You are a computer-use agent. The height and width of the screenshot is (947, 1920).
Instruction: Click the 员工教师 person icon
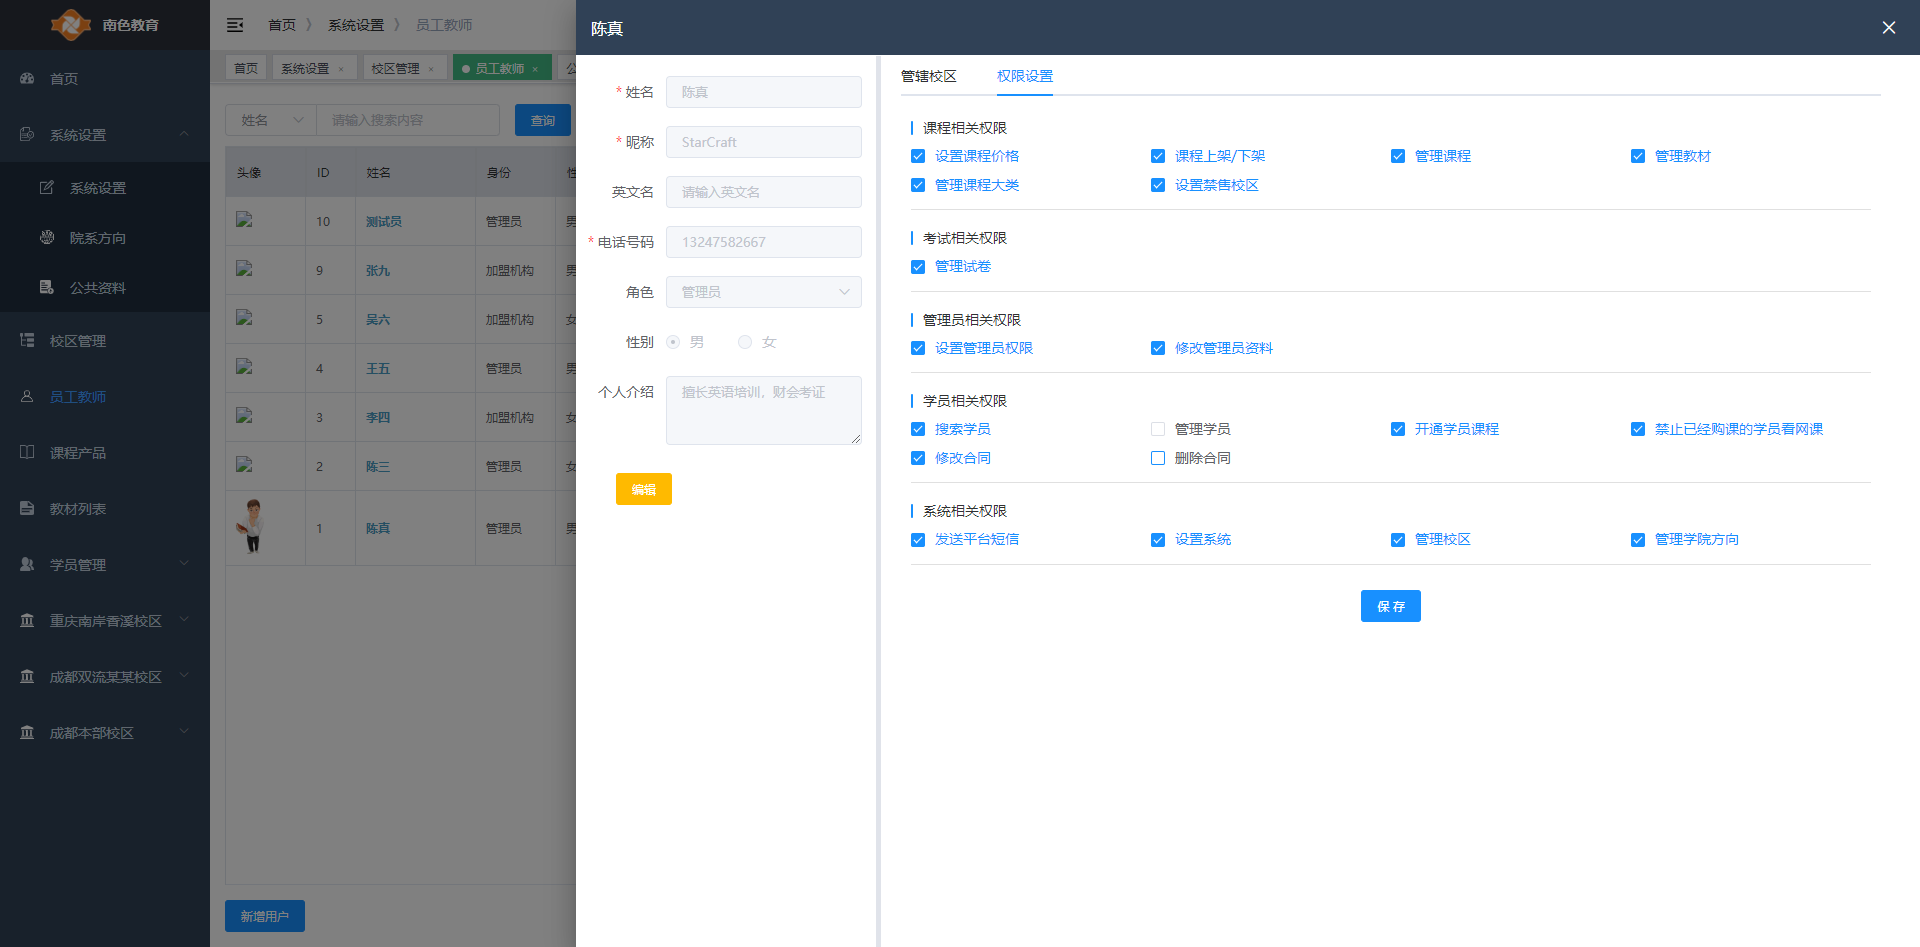coord(27,396)
